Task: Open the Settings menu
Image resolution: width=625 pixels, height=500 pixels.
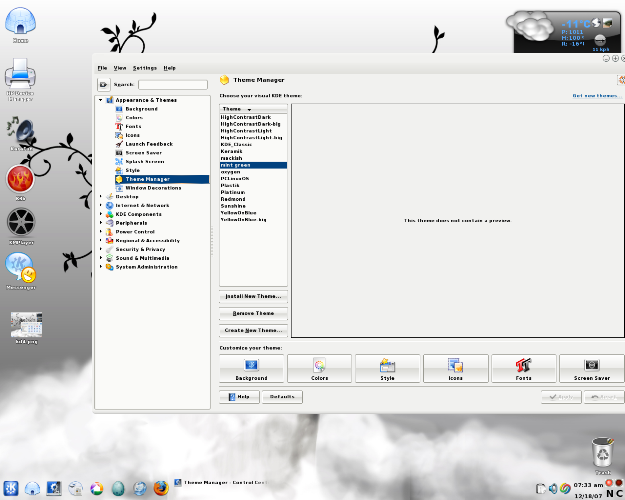Action: [145, 68]
